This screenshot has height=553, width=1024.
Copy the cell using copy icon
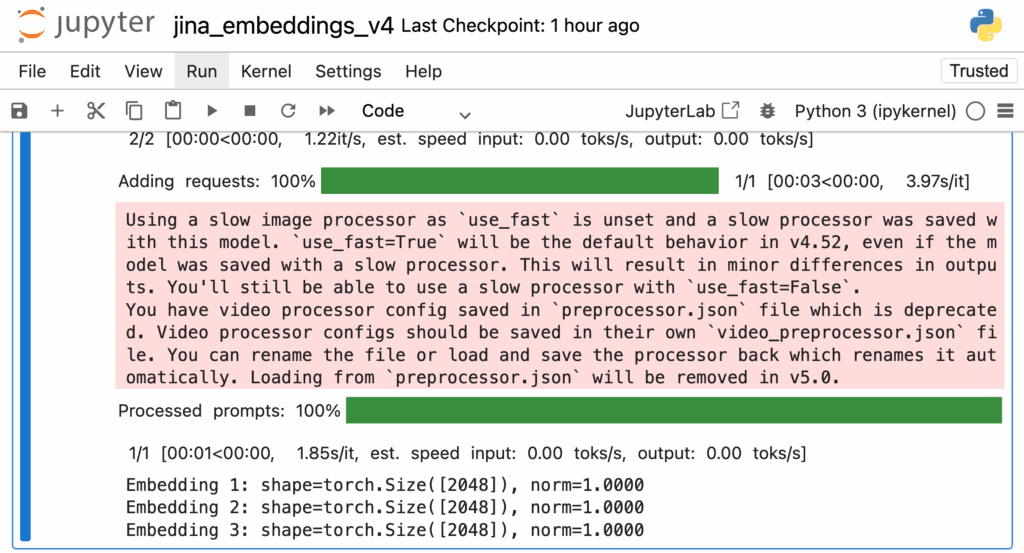coord(134,111)
